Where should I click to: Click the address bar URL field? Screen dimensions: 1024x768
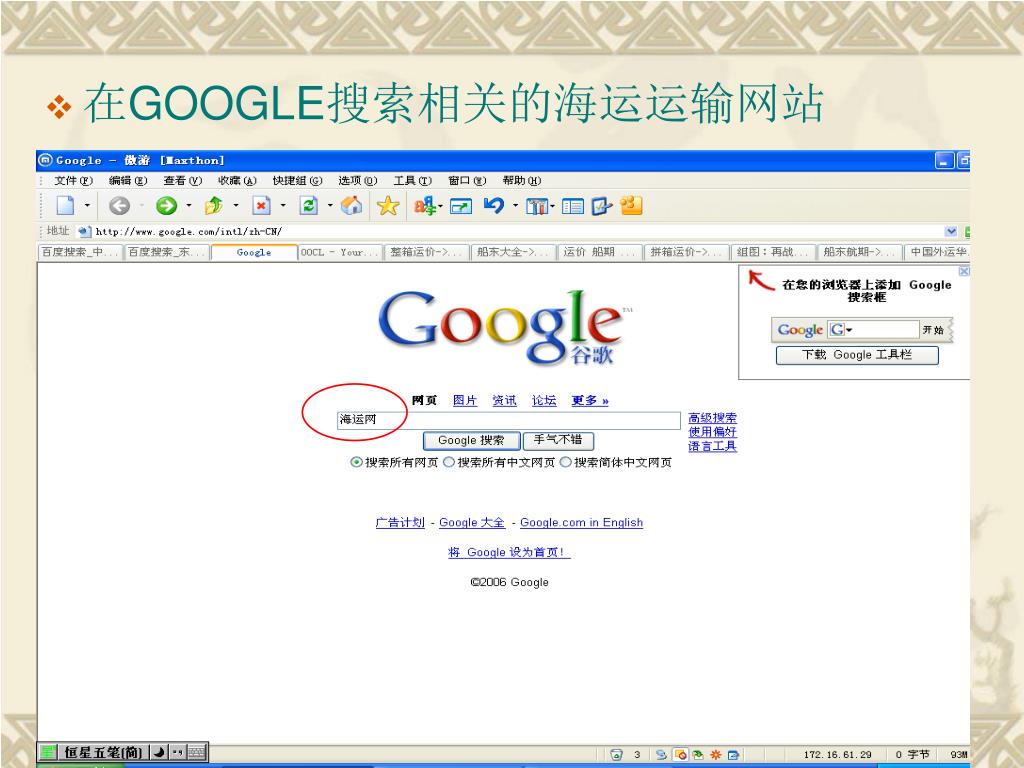pyautogui.click(x=516, y=231)
